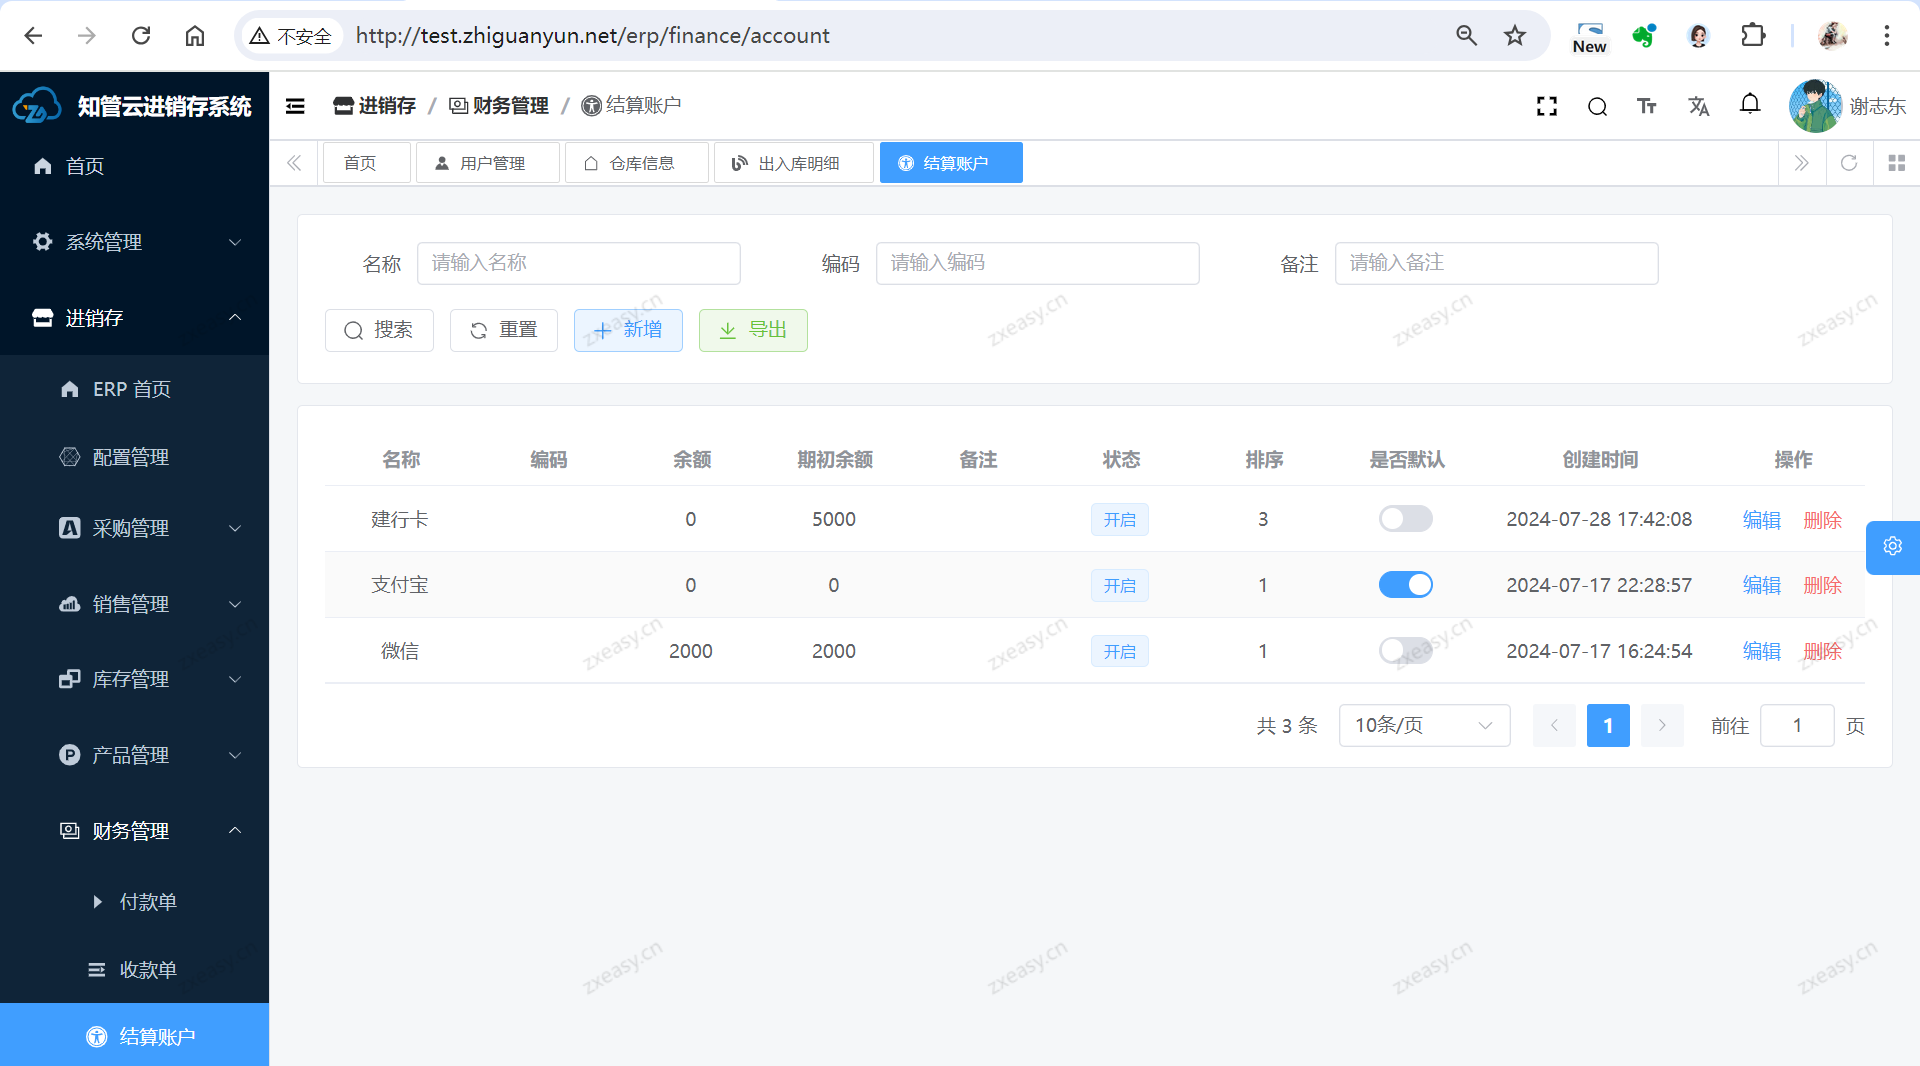Turn on default switch for 微信
The height and width of the screenshot is (1066, 1920).
tap(1405, 651)
